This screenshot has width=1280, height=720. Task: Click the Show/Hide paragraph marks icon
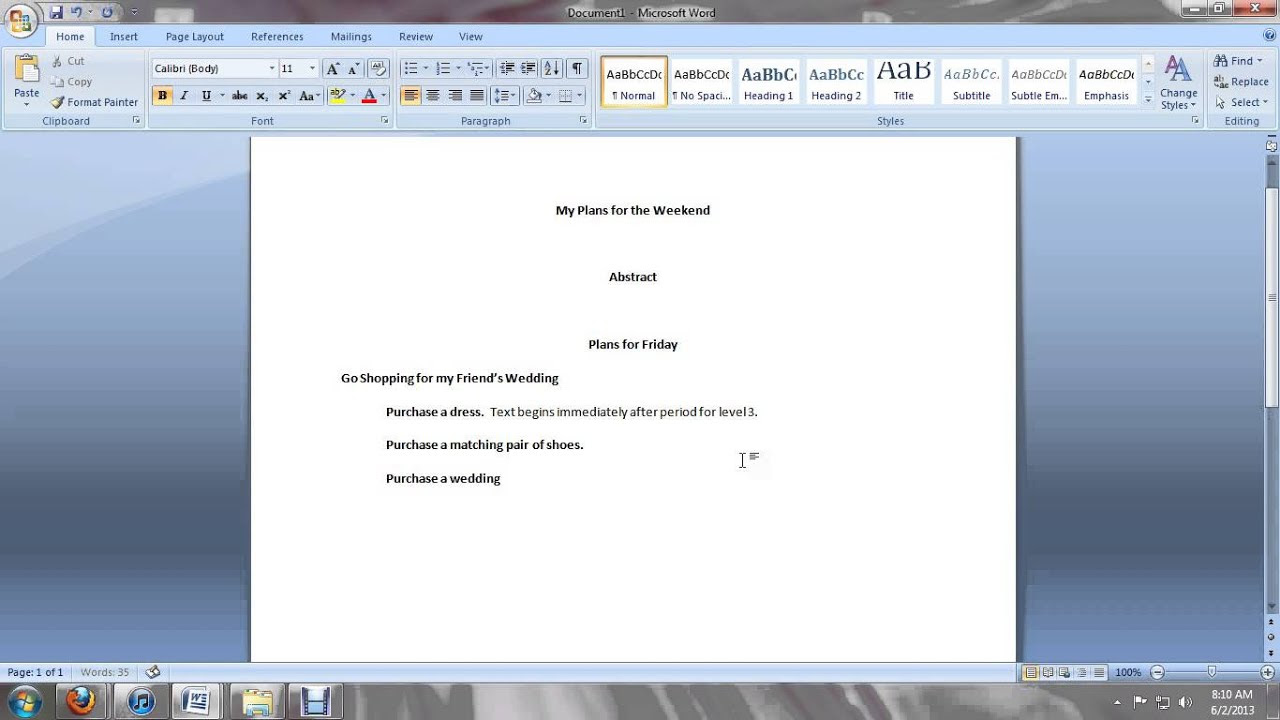pos(576,68)
